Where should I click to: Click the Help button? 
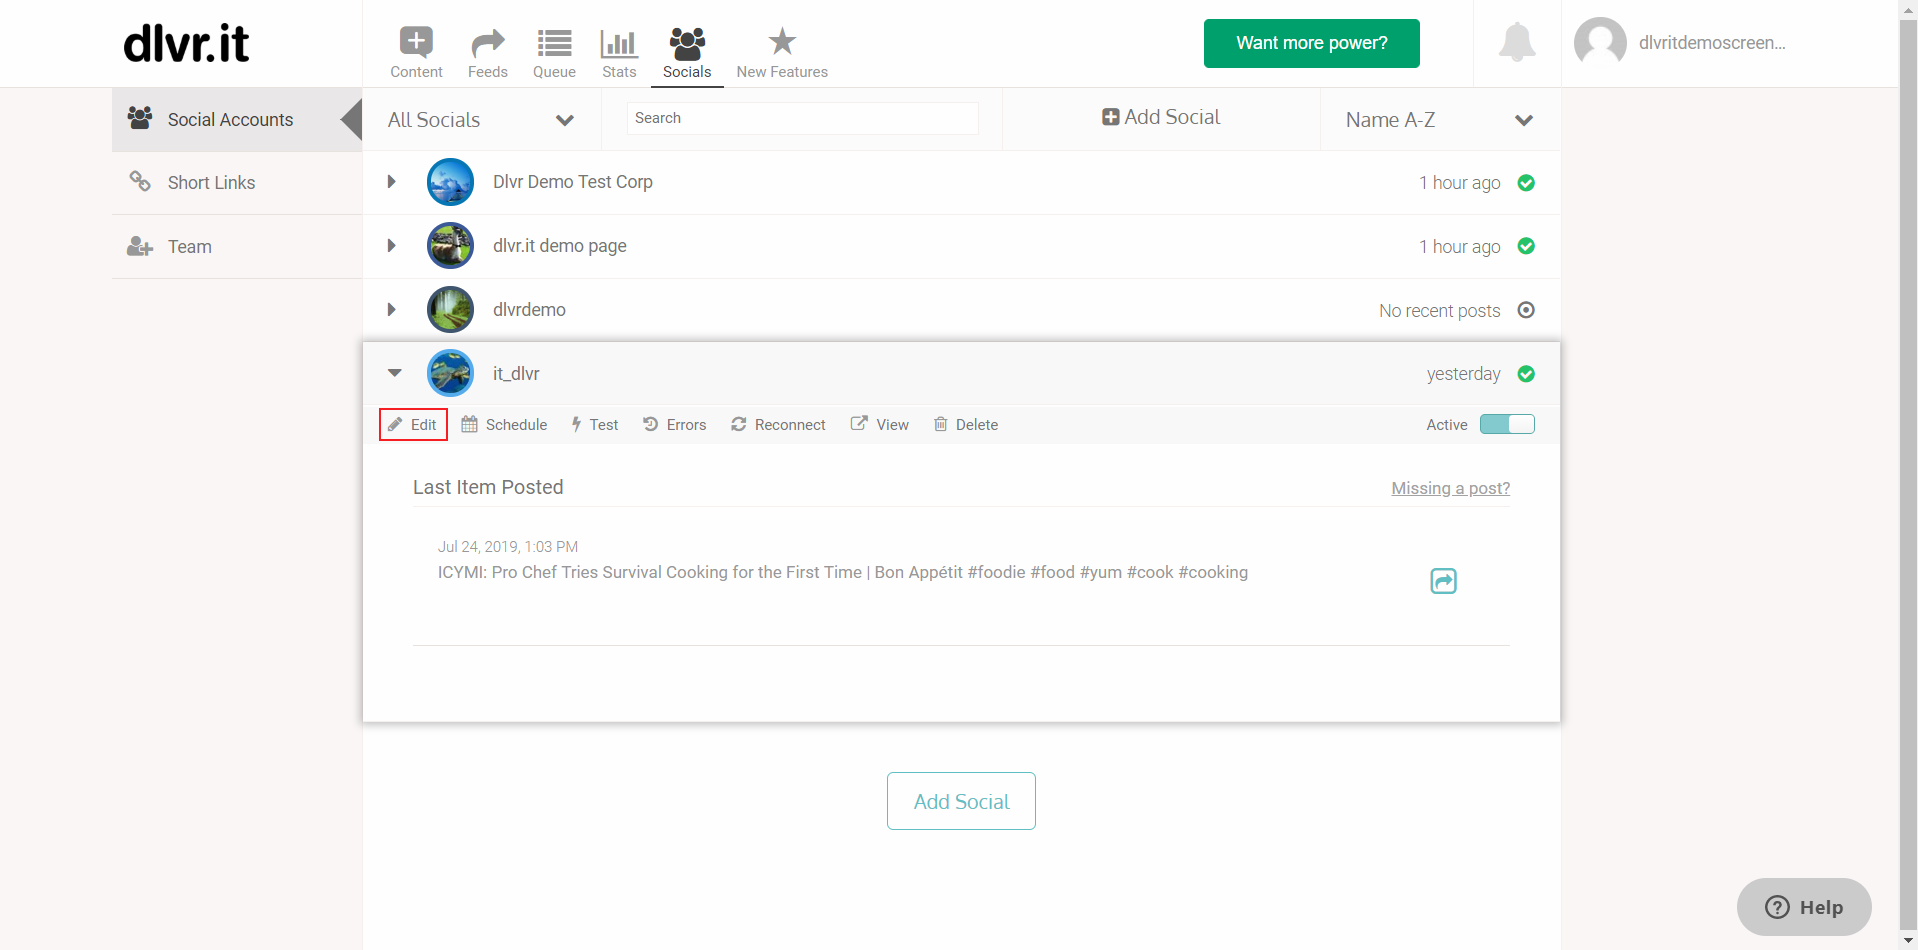pyautogui.click(x=1804, y=907)
